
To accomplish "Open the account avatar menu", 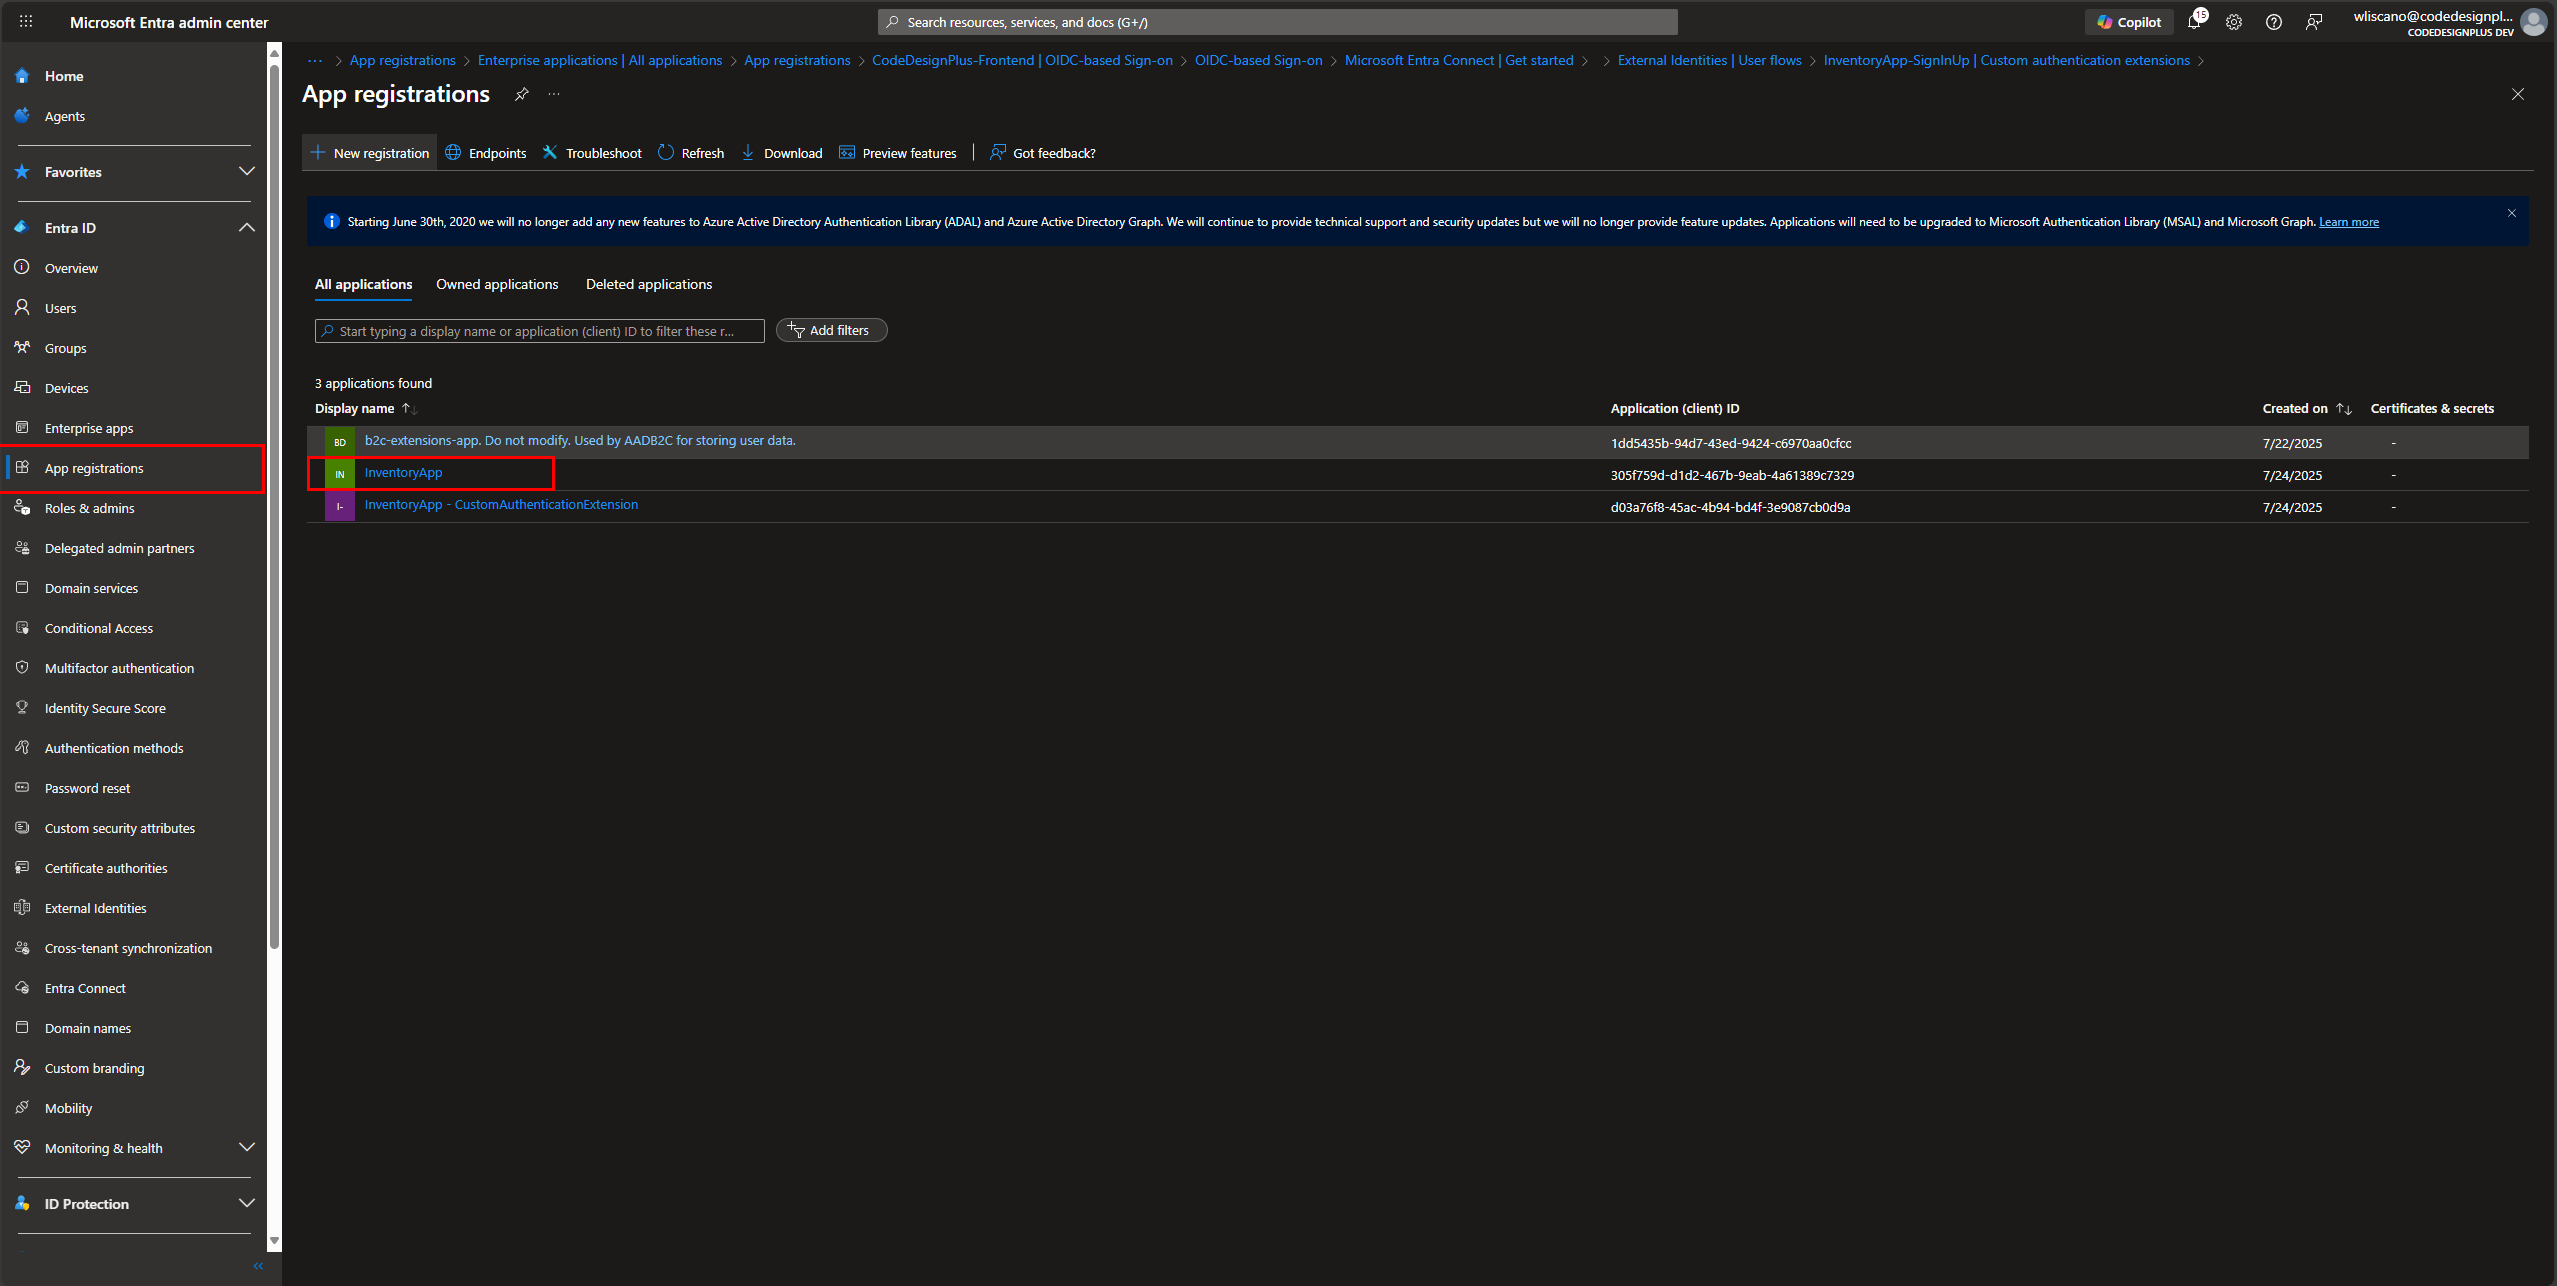I will click(x=2533, y=22).
